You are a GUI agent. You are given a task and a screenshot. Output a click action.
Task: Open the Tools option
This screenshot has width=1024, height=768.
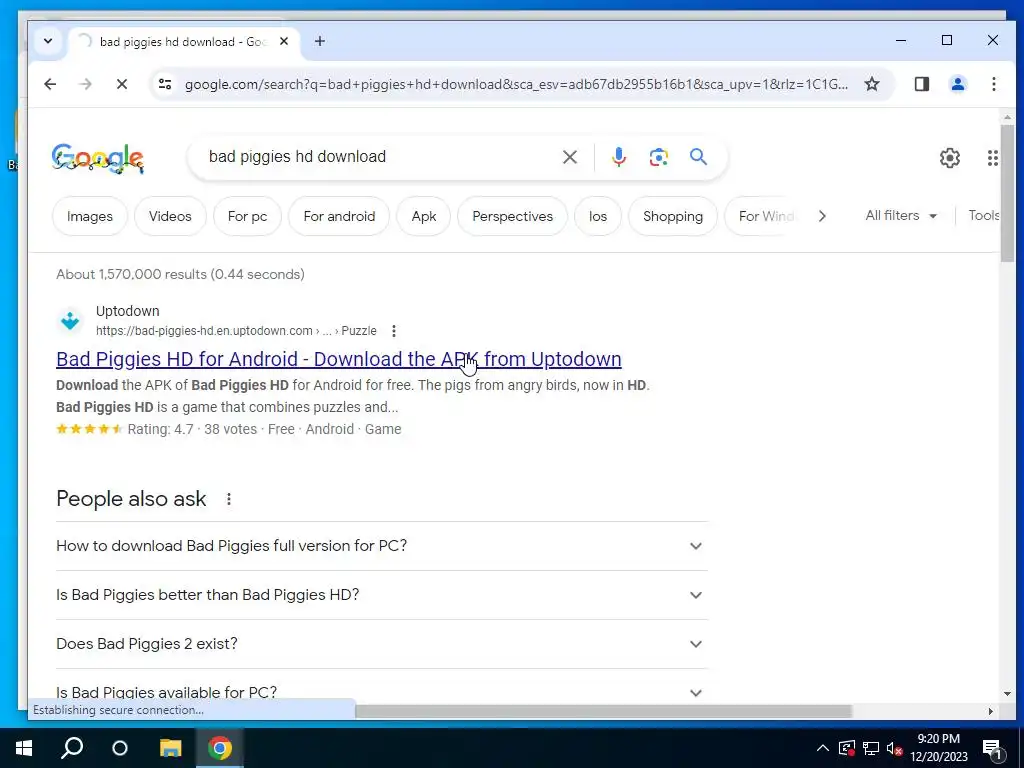984,216
